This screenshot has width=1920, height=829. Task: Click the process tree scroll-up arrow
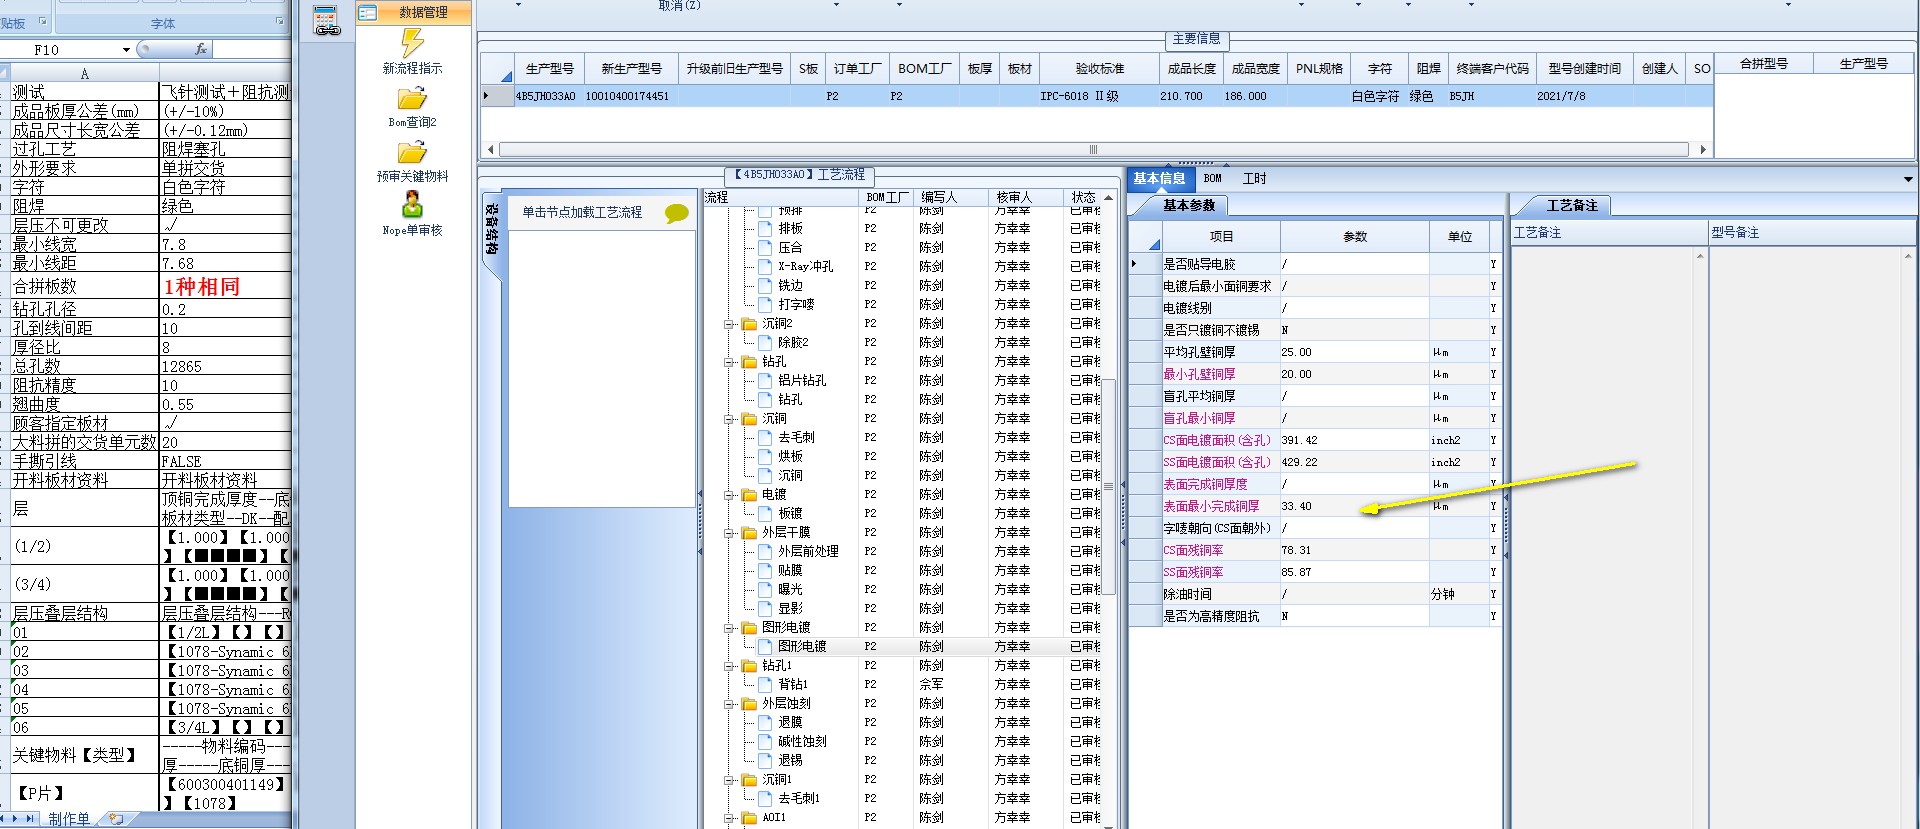(x=1108, y=198)
